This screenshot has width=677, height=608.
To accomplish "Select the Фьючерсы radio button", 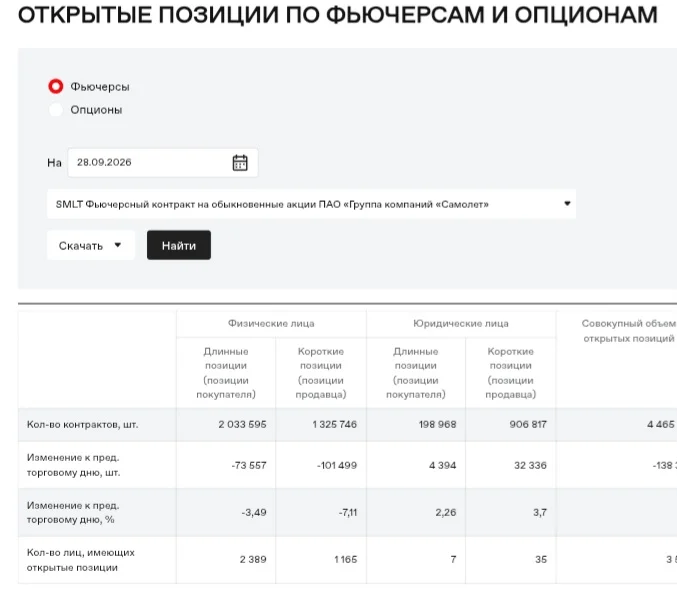I will click(56, 86).
